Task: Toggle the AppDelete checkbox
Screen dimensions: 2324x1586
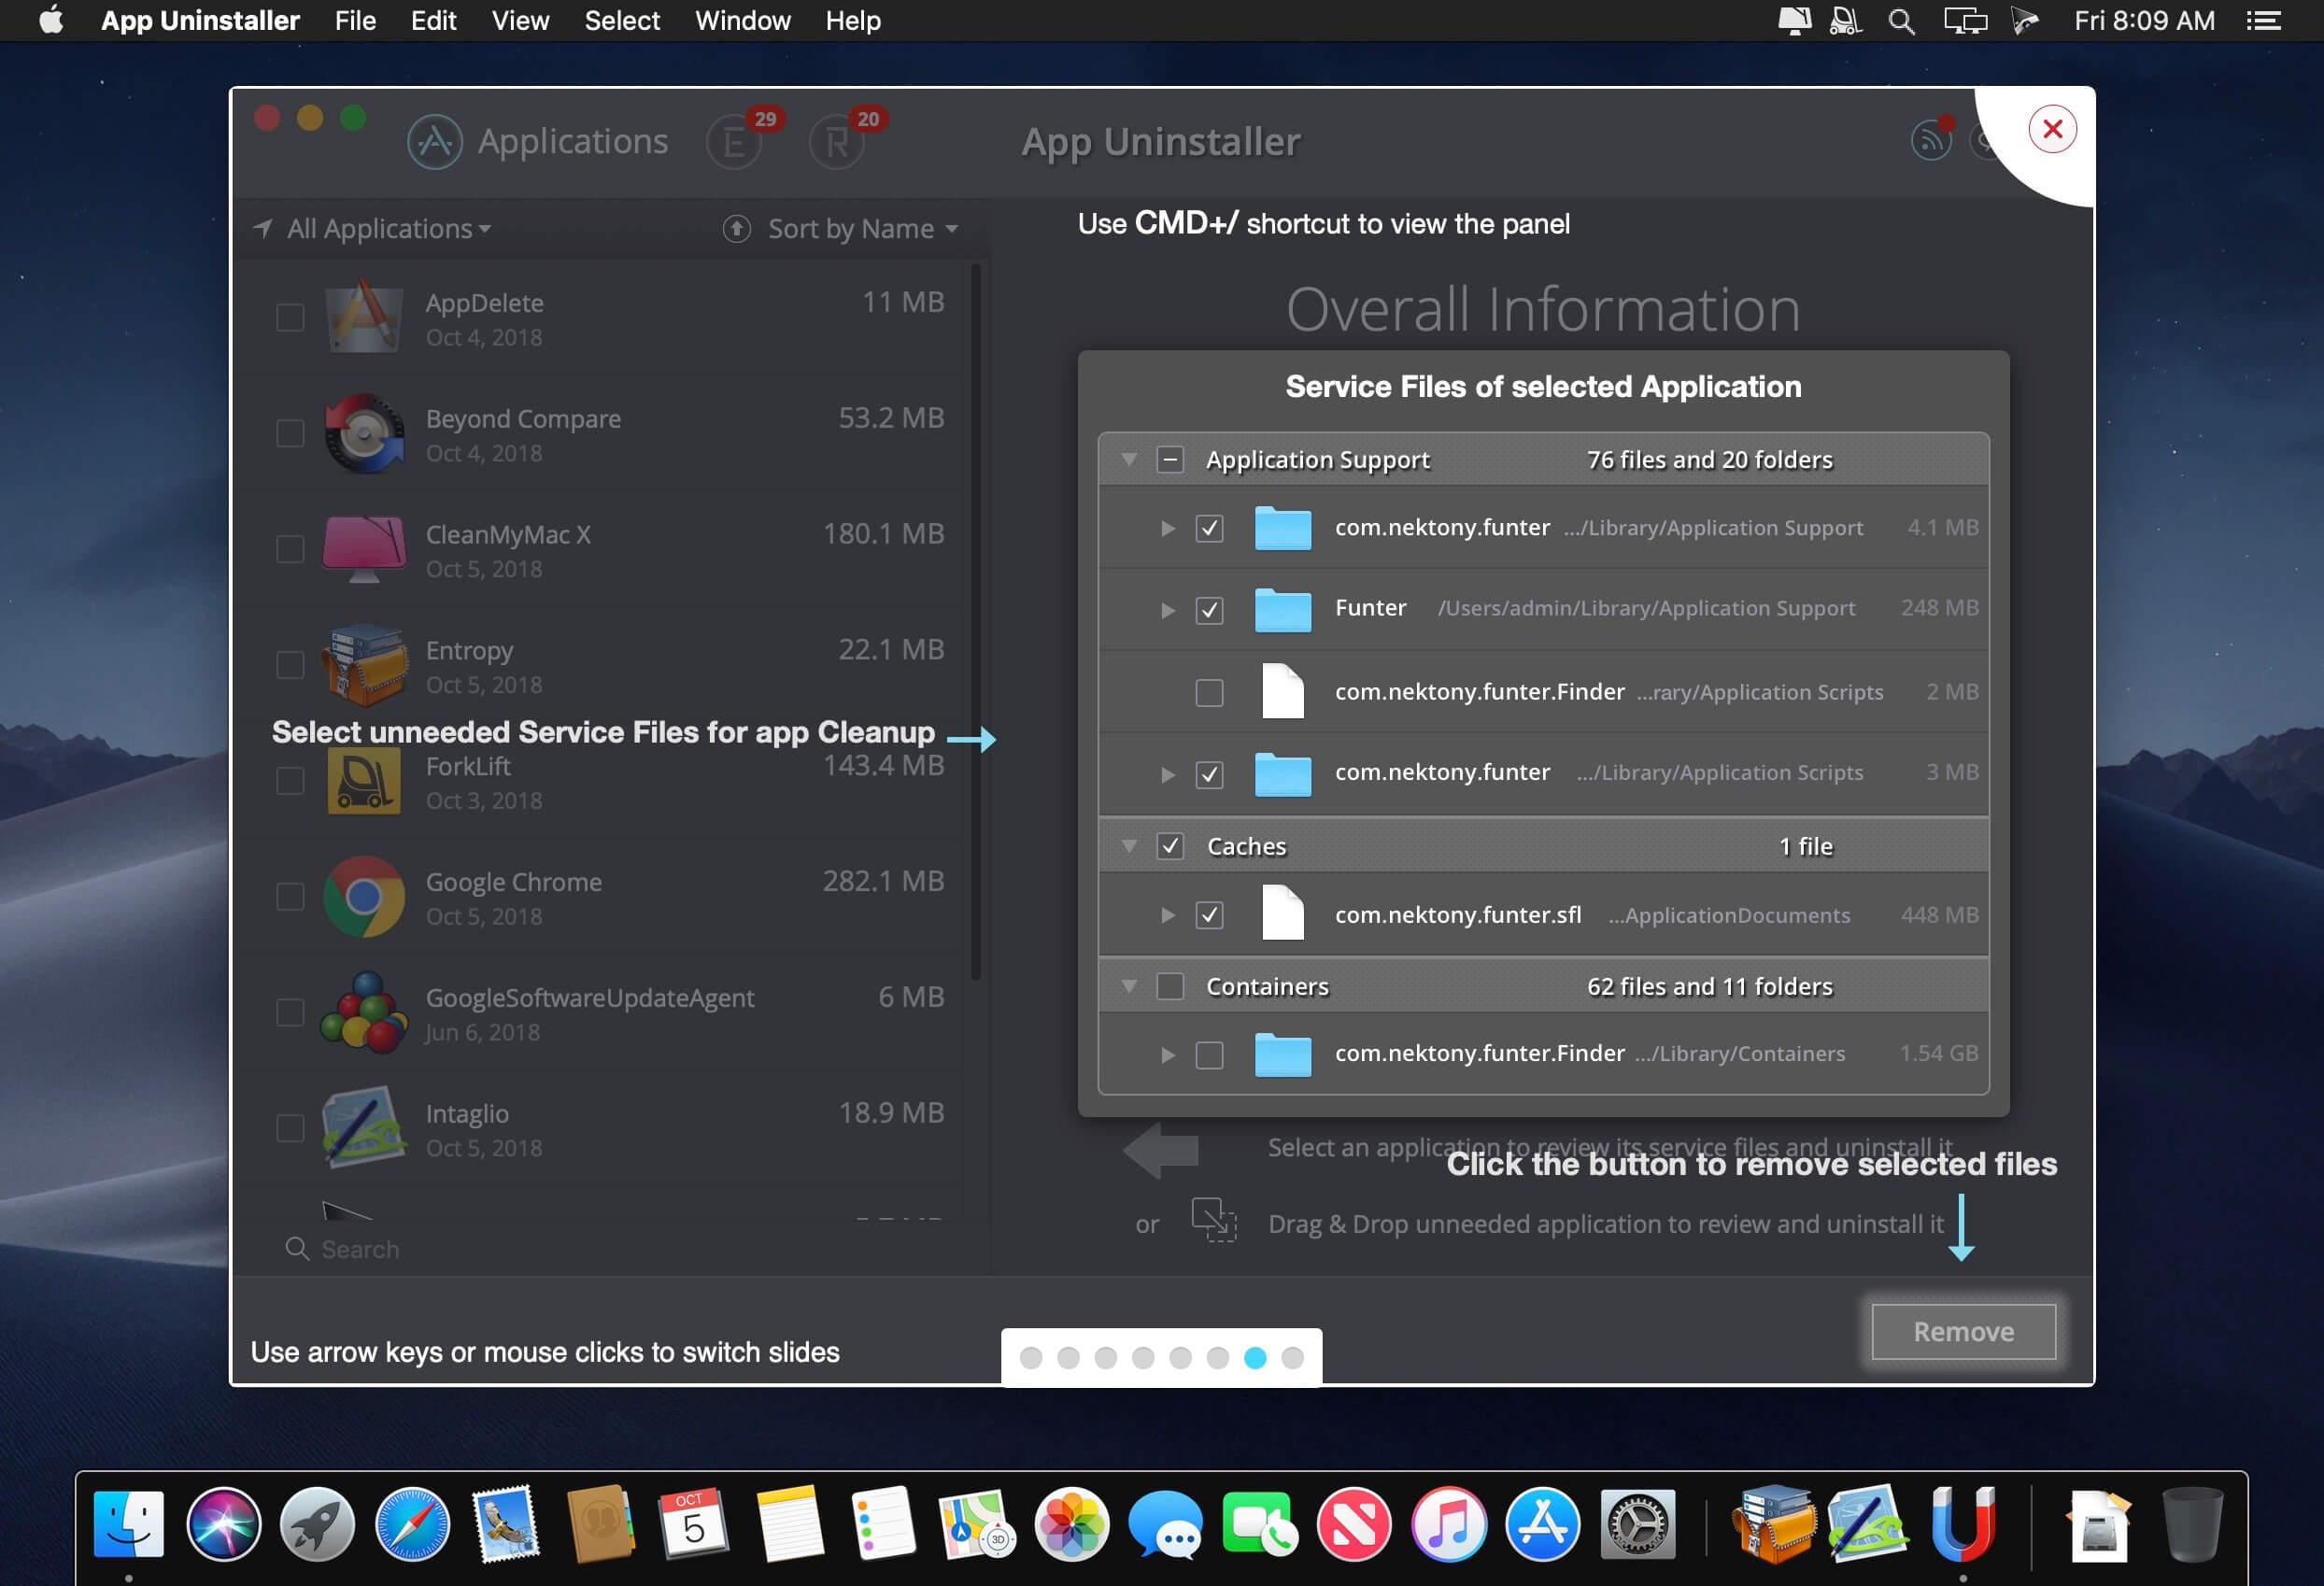Action: 290,317
